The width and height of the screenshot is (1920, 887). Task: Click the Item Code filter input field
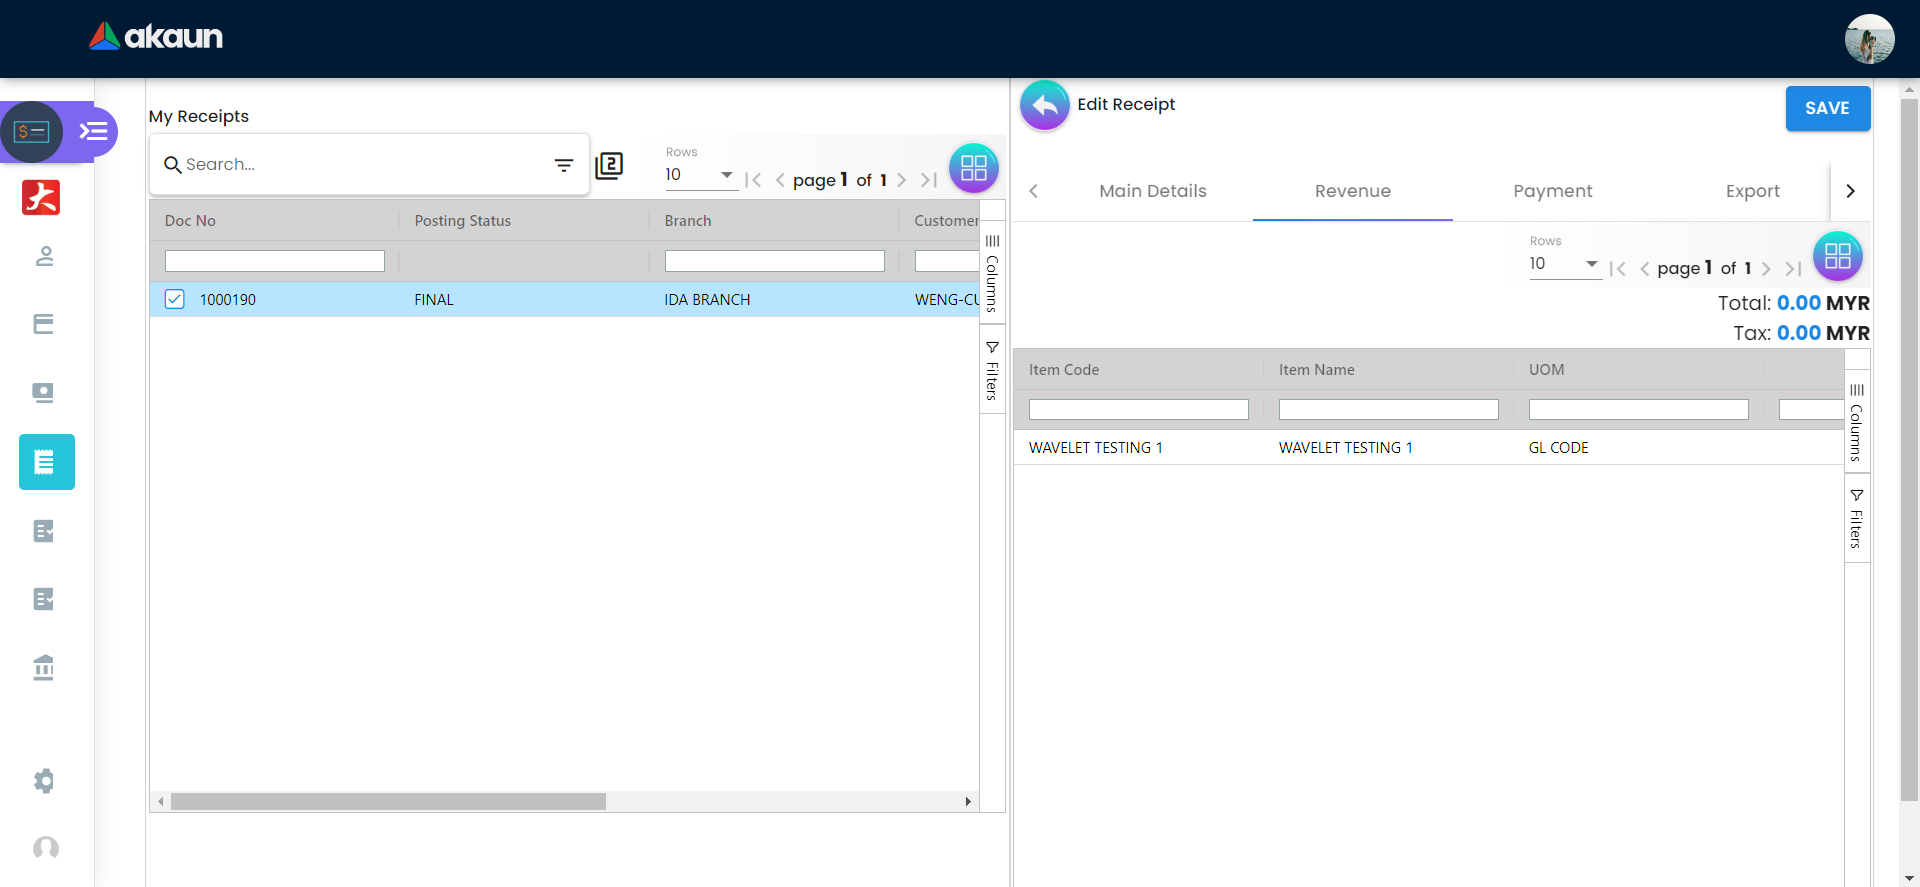(1138, 410)
